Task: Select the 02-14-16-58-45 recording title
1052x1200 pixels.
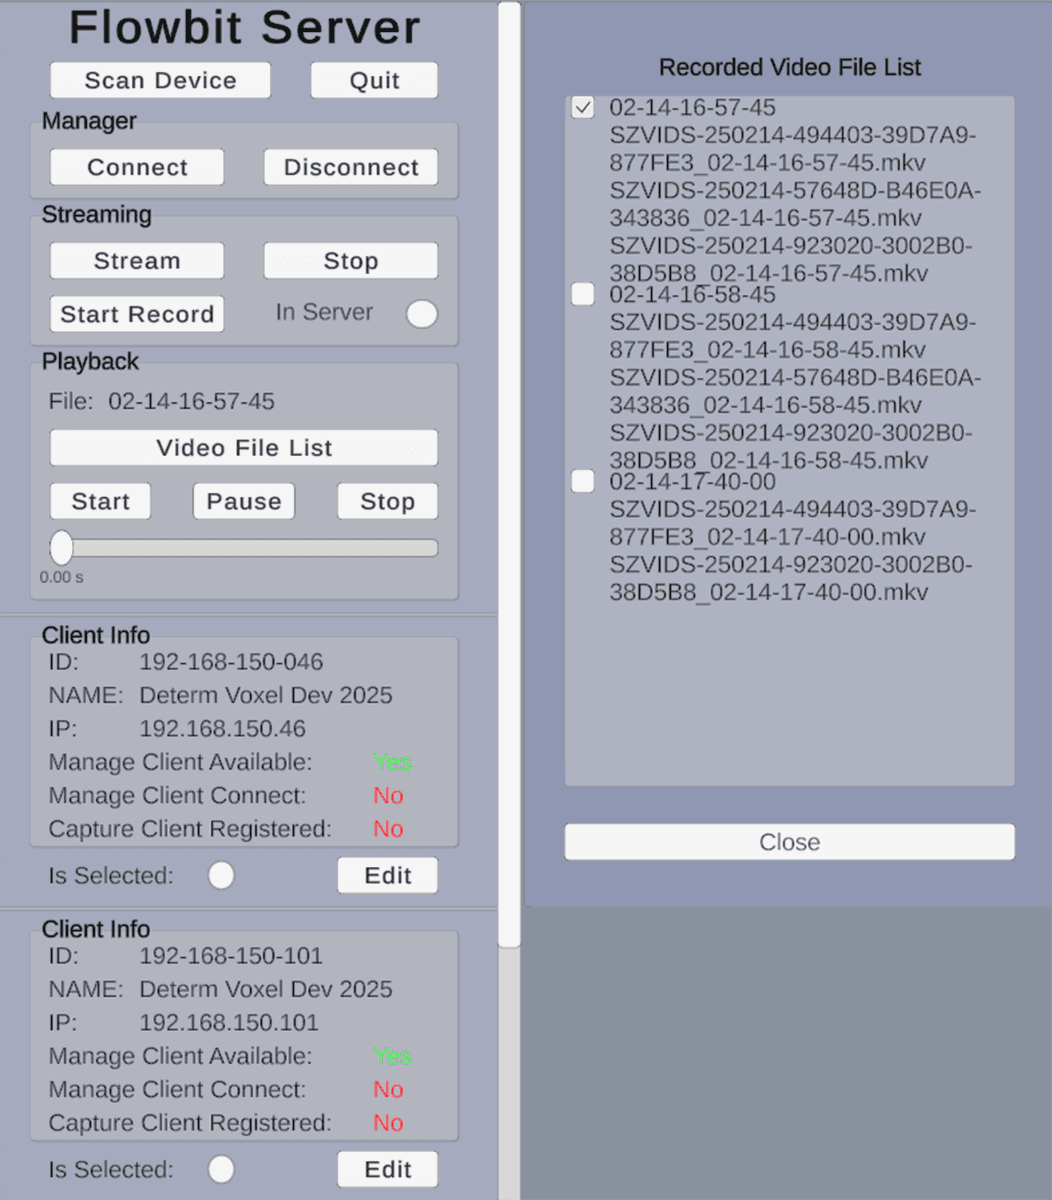Action: pos(692,294)
